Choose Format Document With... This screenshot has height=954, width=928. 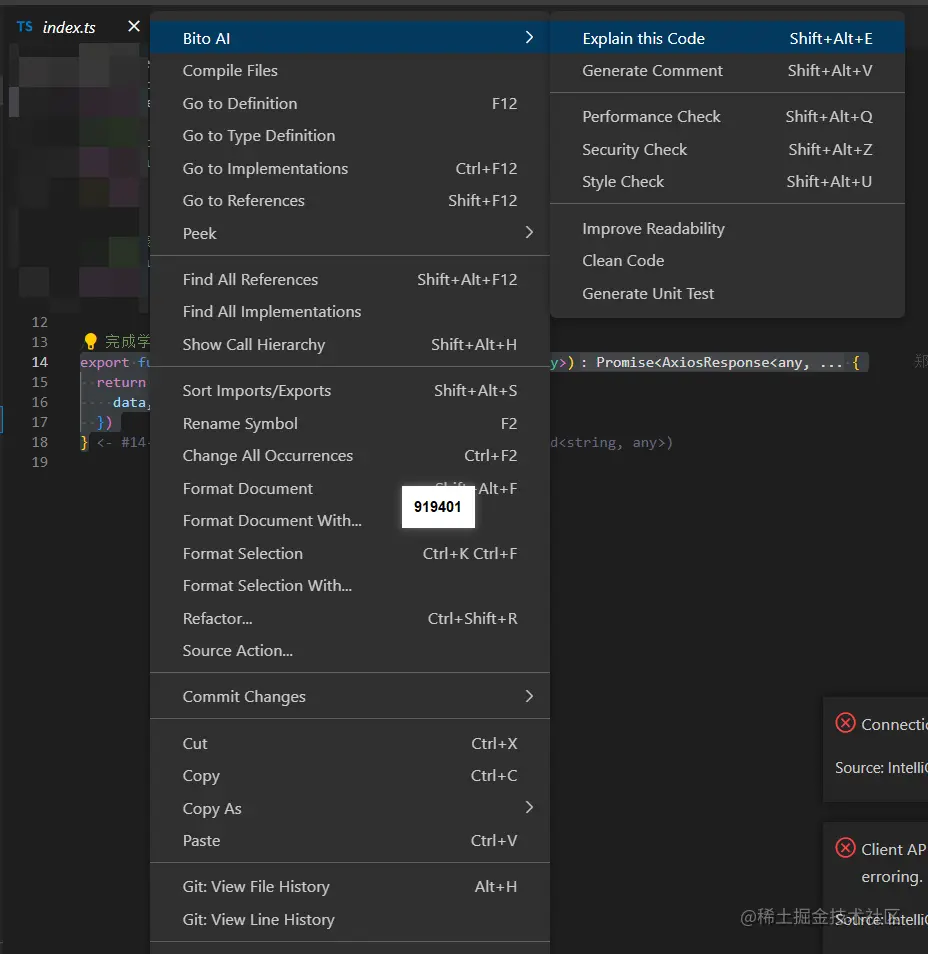coord(350,521)
